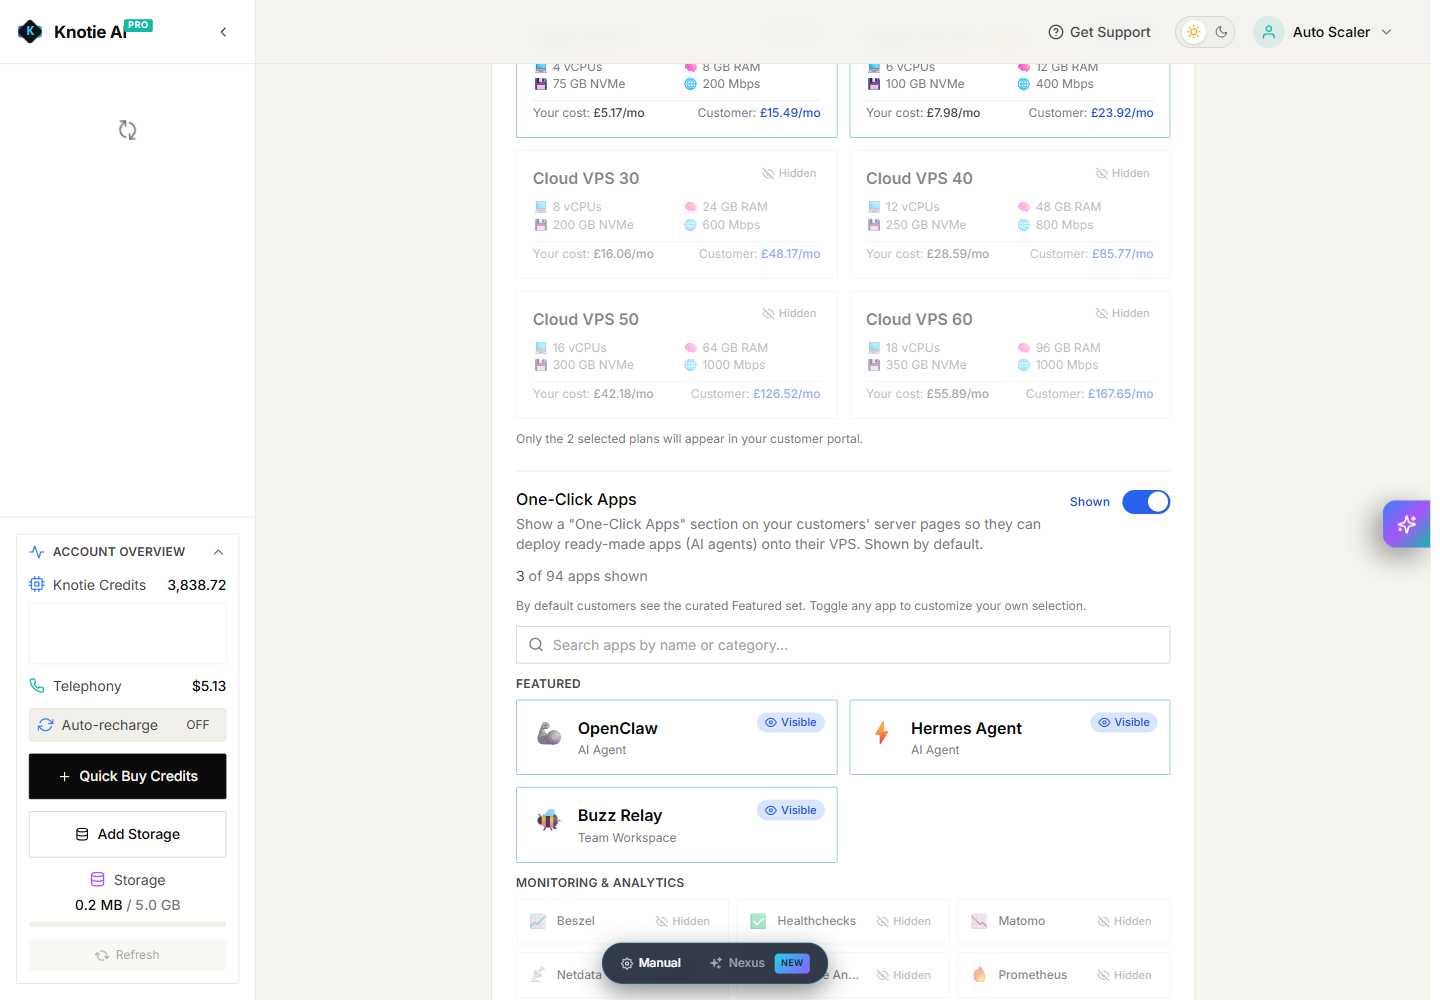
Task: Collapse the Account Overview section
Action: (218, 552)
